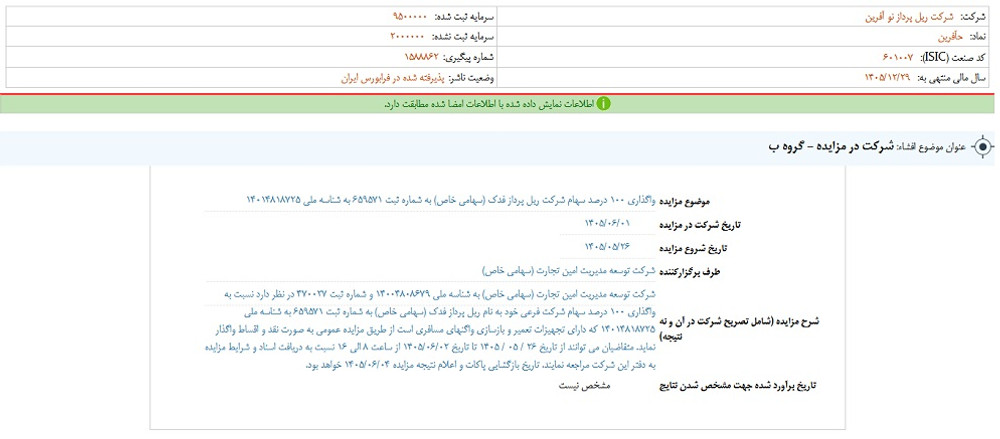Select tracking number ۱۵۸۸۸۶۲
This screenshot has width=1000, height=439.
click(422, 57)
